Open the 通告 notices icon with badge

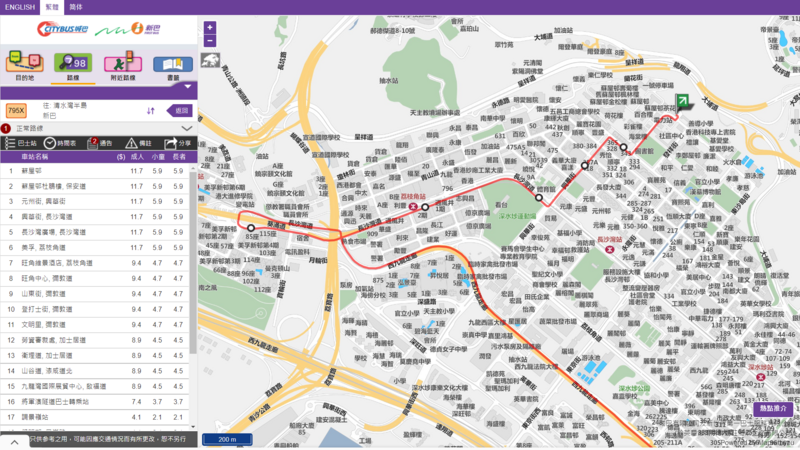pos(93,144)
